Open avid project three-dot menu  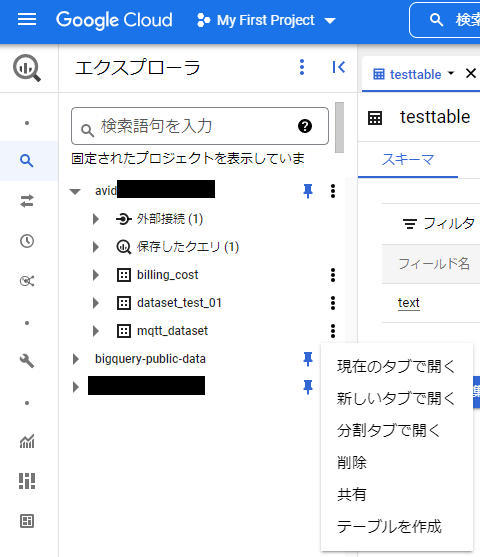[x=333, y=191]
